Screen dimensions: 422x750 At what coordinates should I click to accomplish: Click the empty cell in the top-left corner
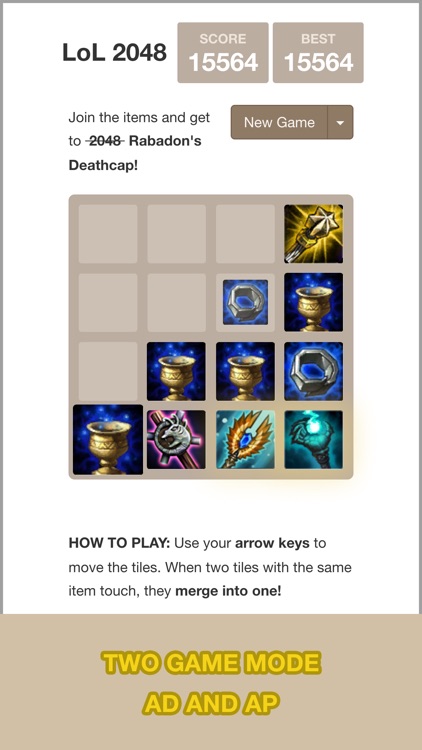pos(108,234)
